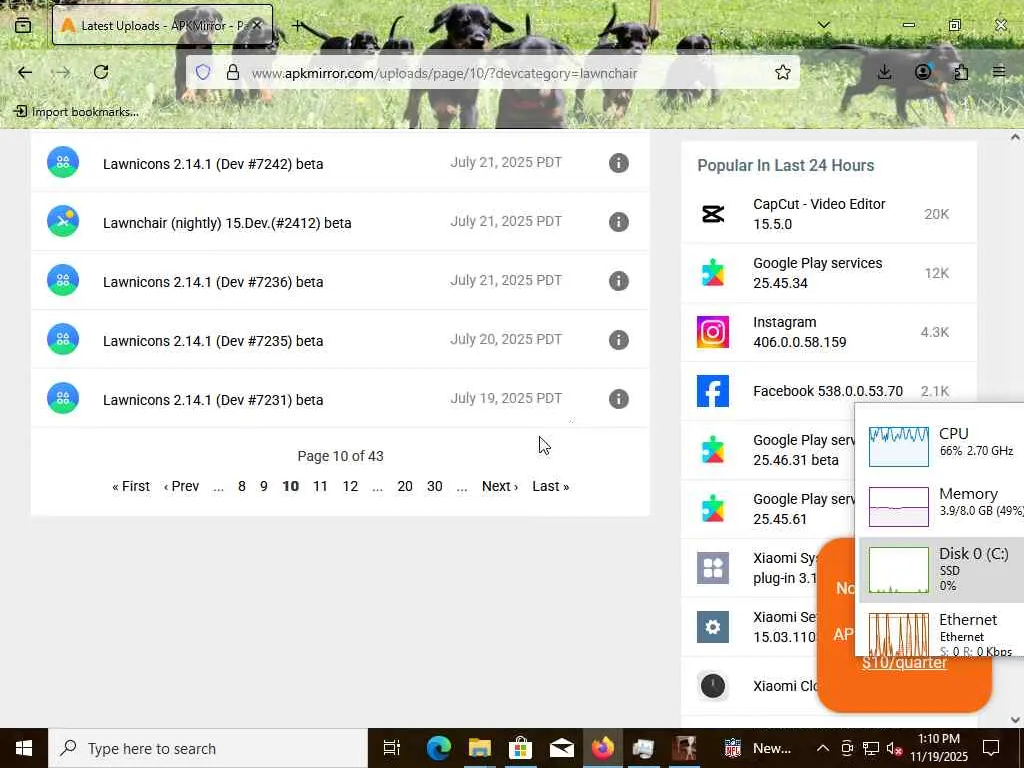Open Lawnicons 2.14.1 (Dev #7235) beta link
This screenshot has width=1024, height=768.
pyautogui.click(x=213, y=340)
